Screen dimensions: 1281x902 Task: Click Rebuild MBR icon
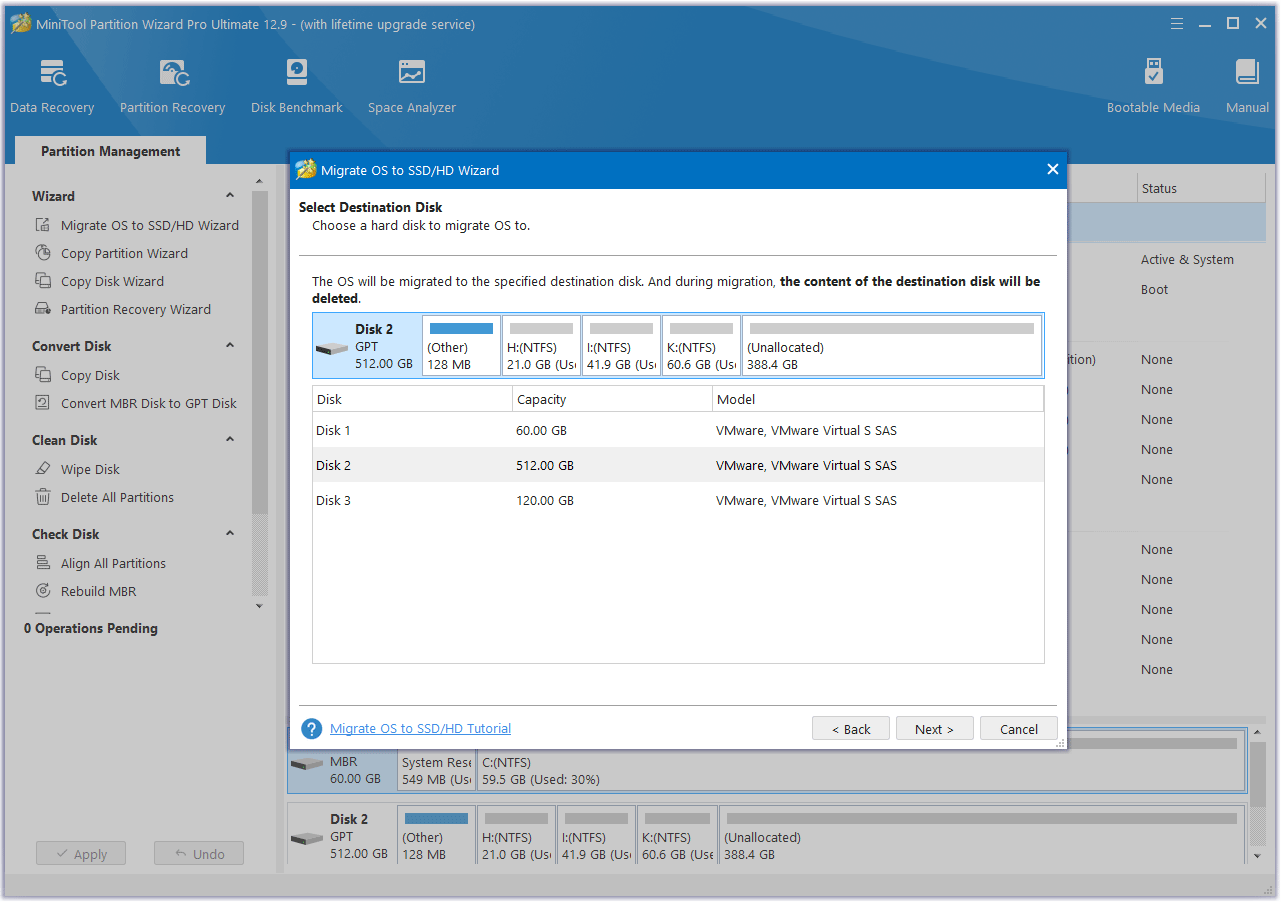point(43,591)
